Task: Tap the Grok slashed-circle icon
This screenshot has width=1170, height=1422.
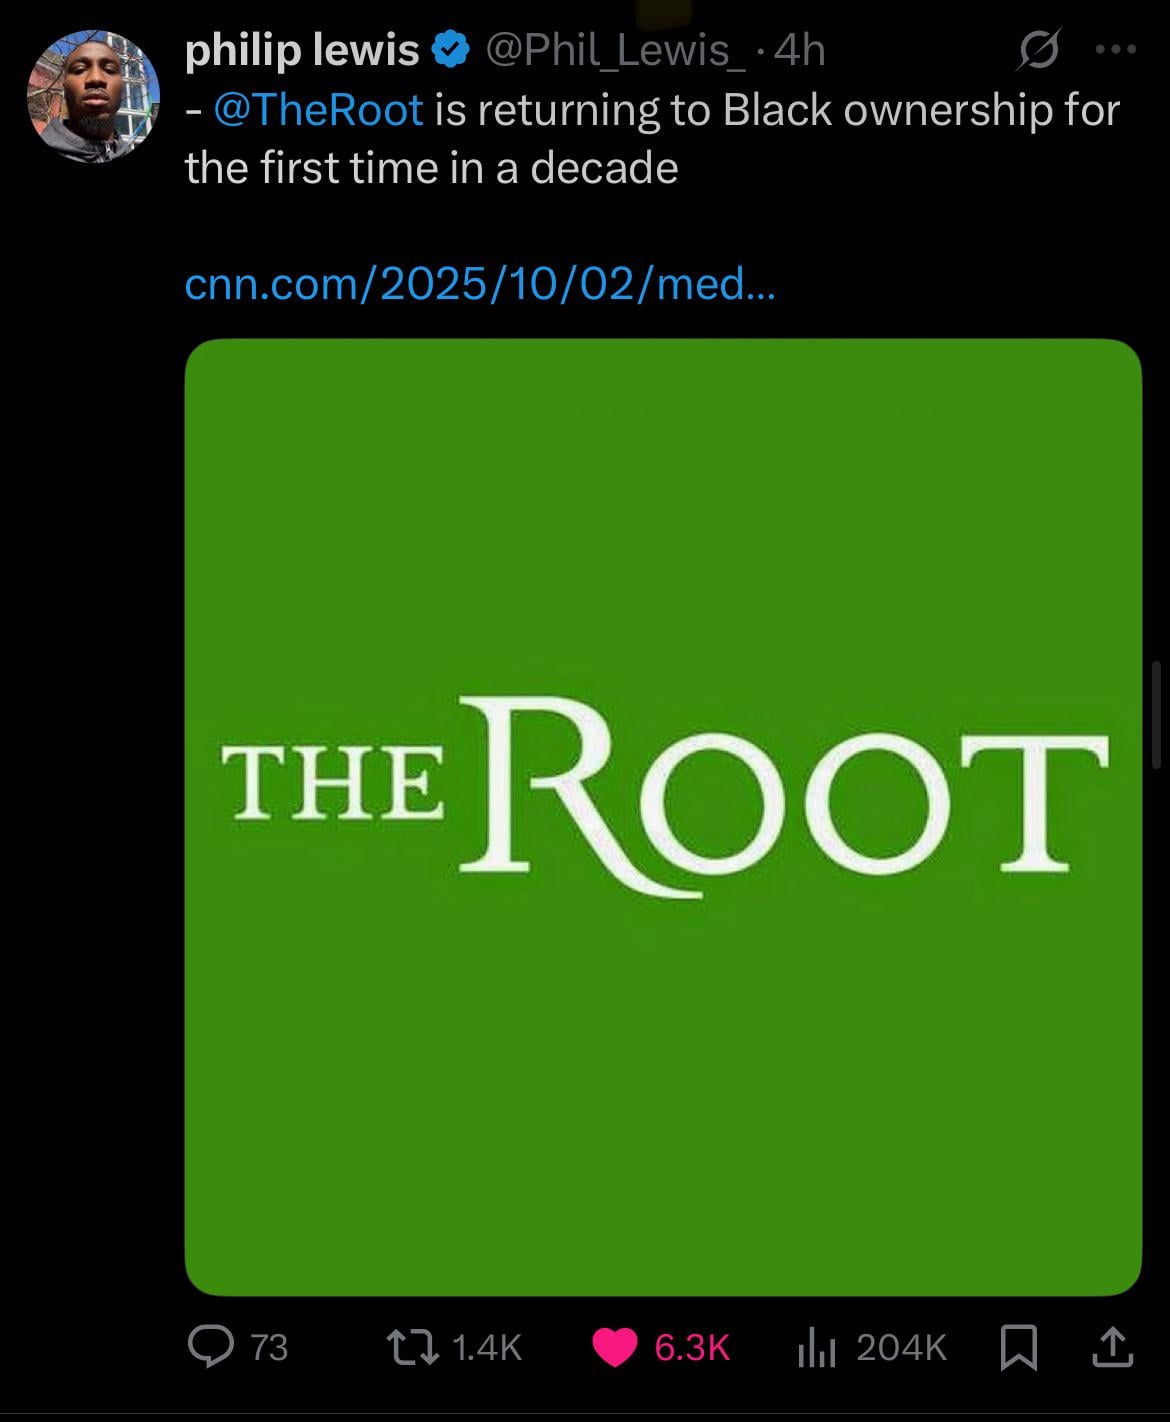Action: tap(1034, 51)
